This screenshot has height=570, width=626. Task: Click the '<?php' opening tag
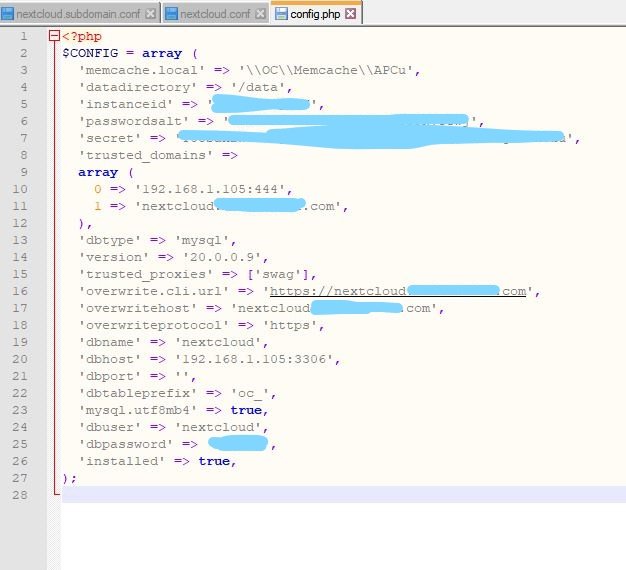(x=82, y=37)
